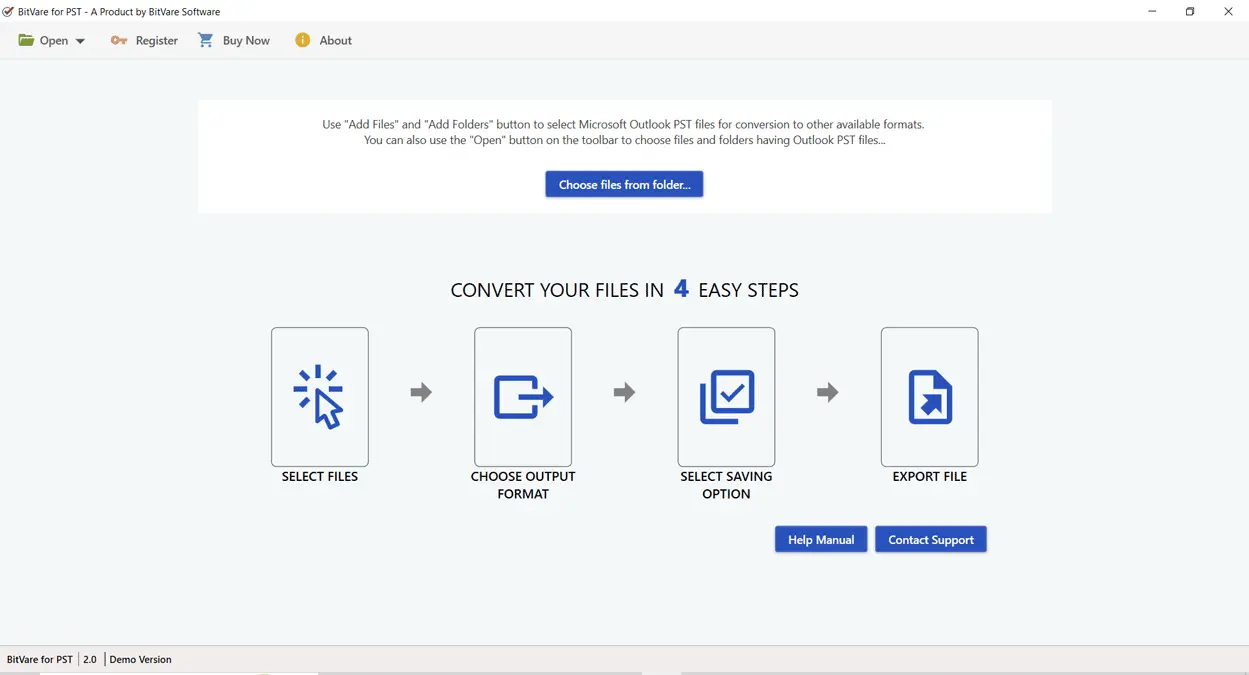Minimize the BitVare application window
This screenshot has height=675, width=1249.
coord(1152,12)
